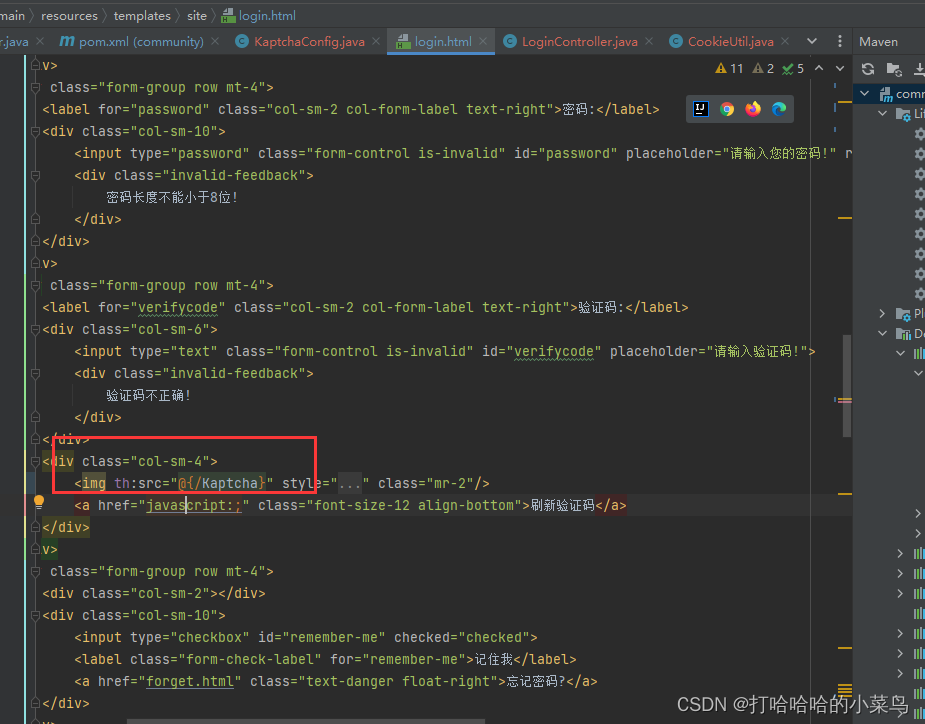This screenshot has height=724, width=925.
Task: Open the built-in IntelliJ browser preview
Action: 700,109
